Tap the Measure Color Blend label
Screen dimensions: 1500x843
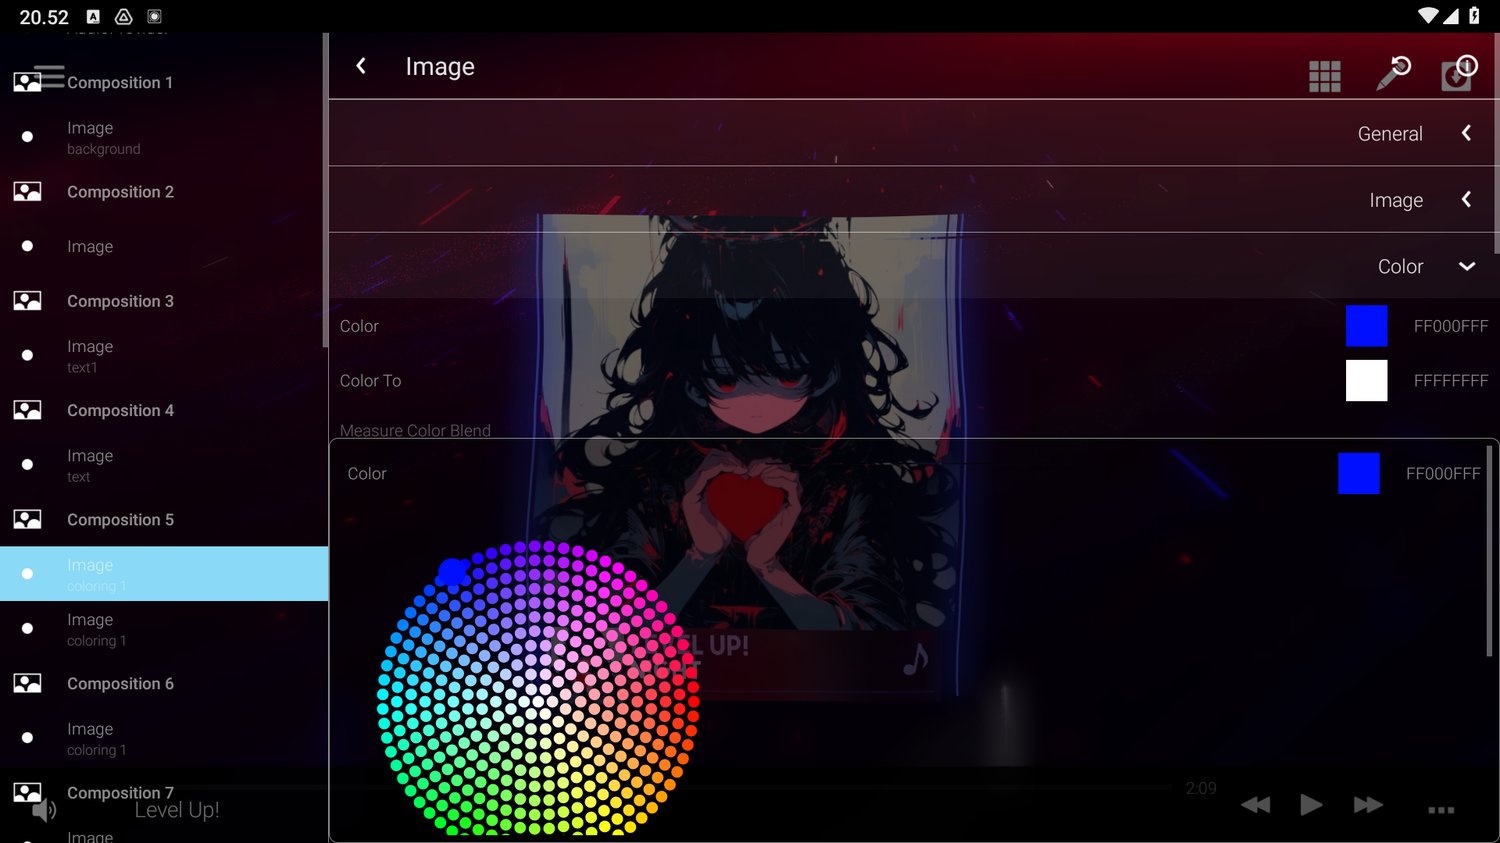click(x=415, y=431)
